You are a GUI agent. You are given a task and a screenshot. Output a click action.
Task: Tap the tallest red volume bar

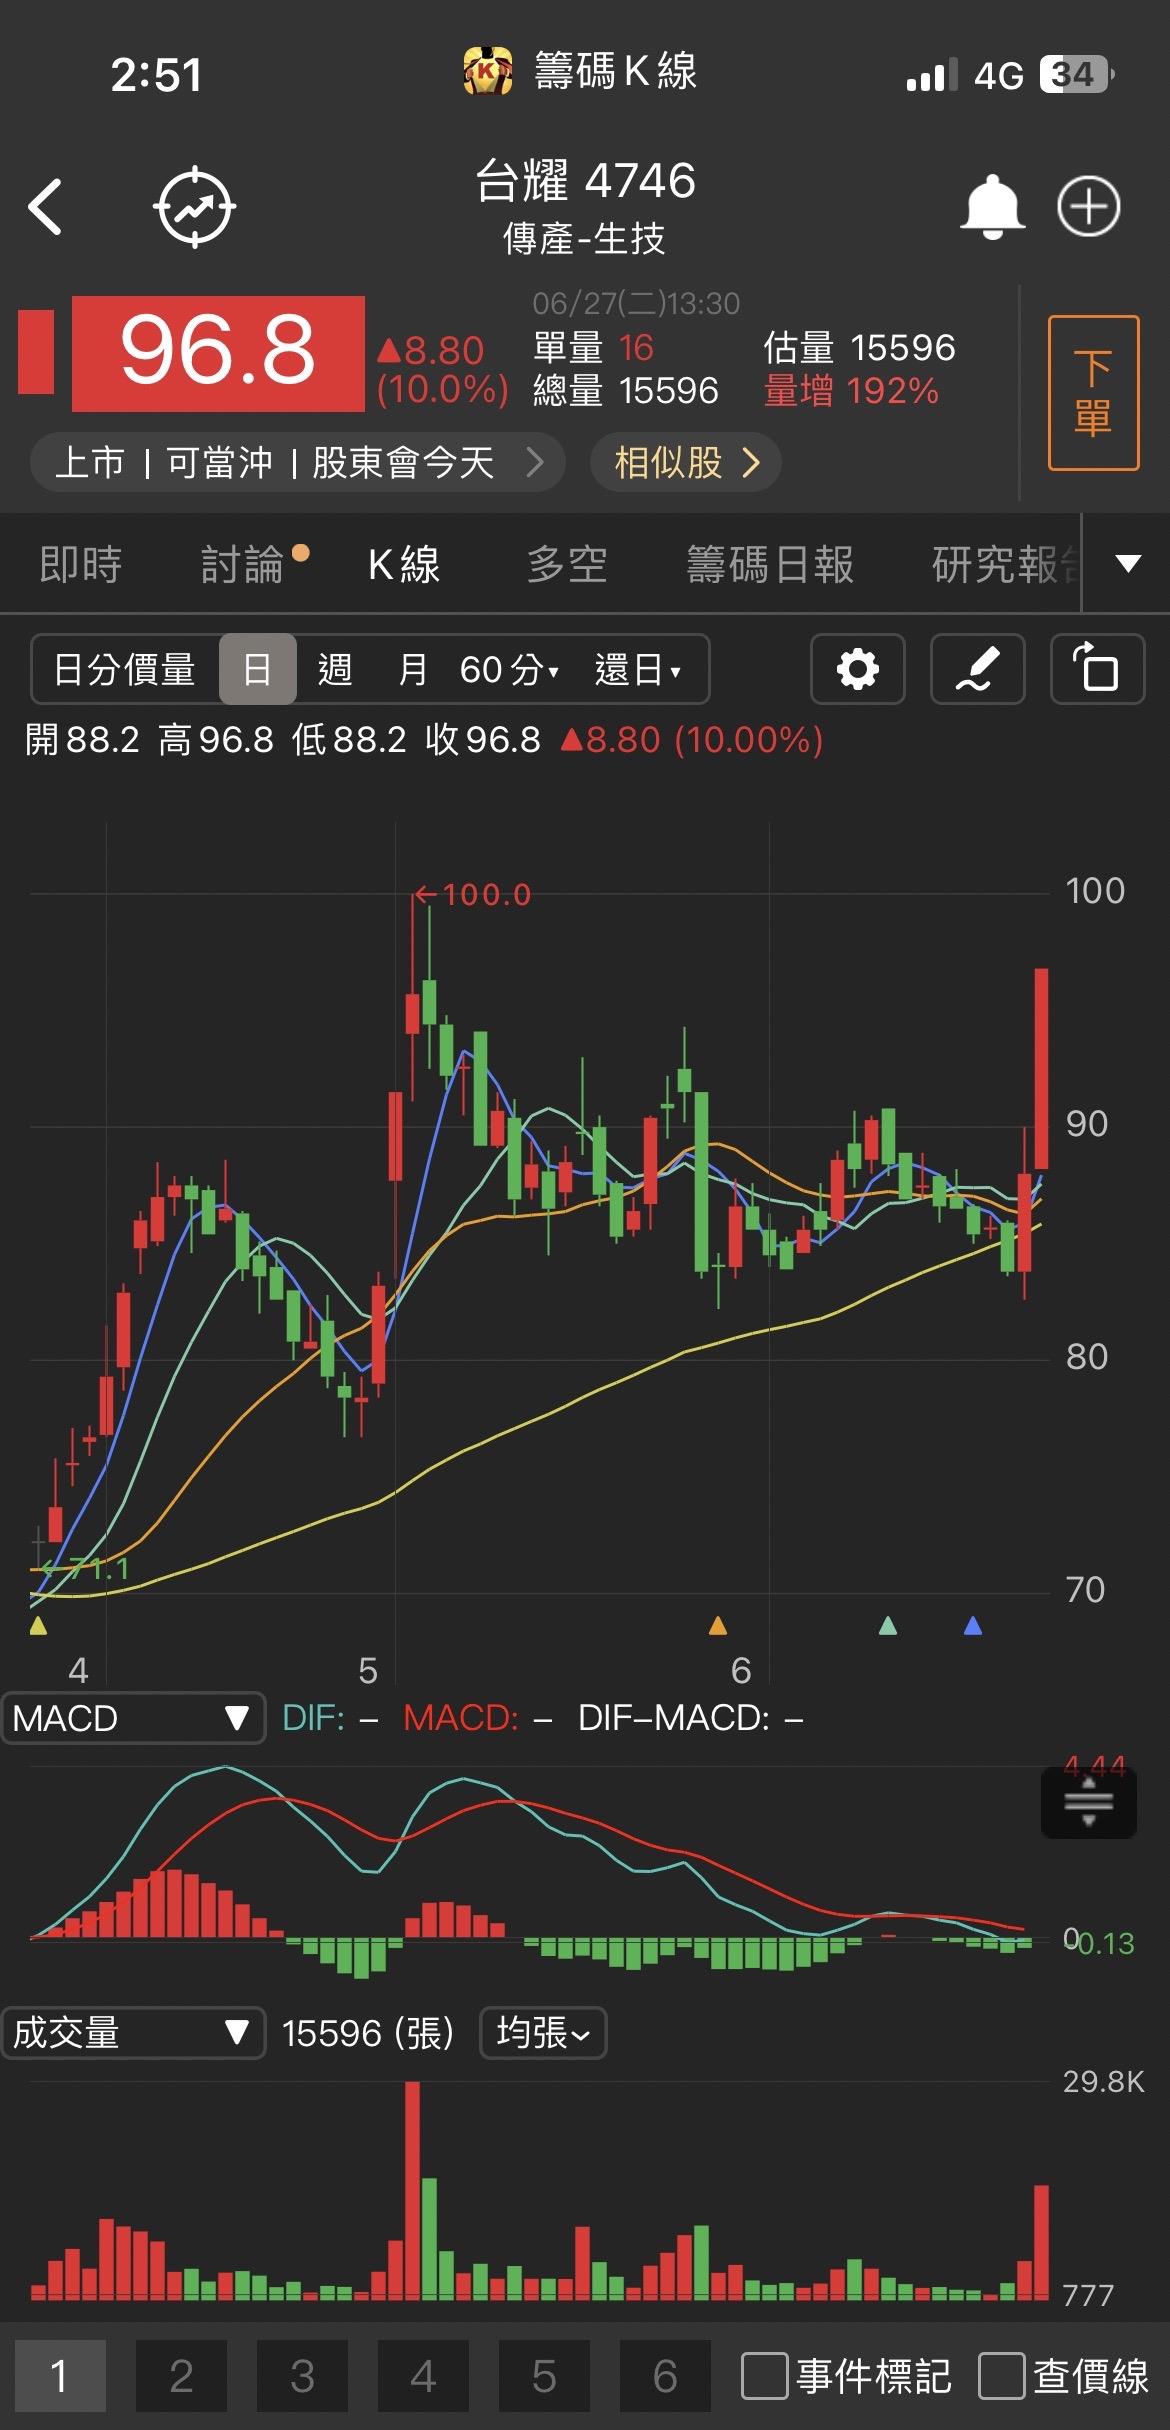point(412,2191)
